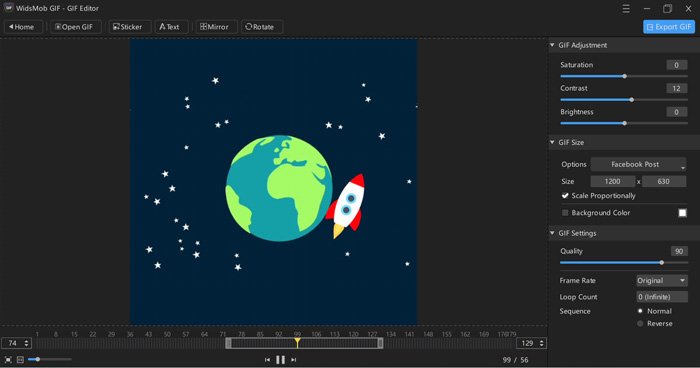Click the frame counter 99 / 56
The width and height of the screenshot is (700, 368).
[x=515, y=360]
